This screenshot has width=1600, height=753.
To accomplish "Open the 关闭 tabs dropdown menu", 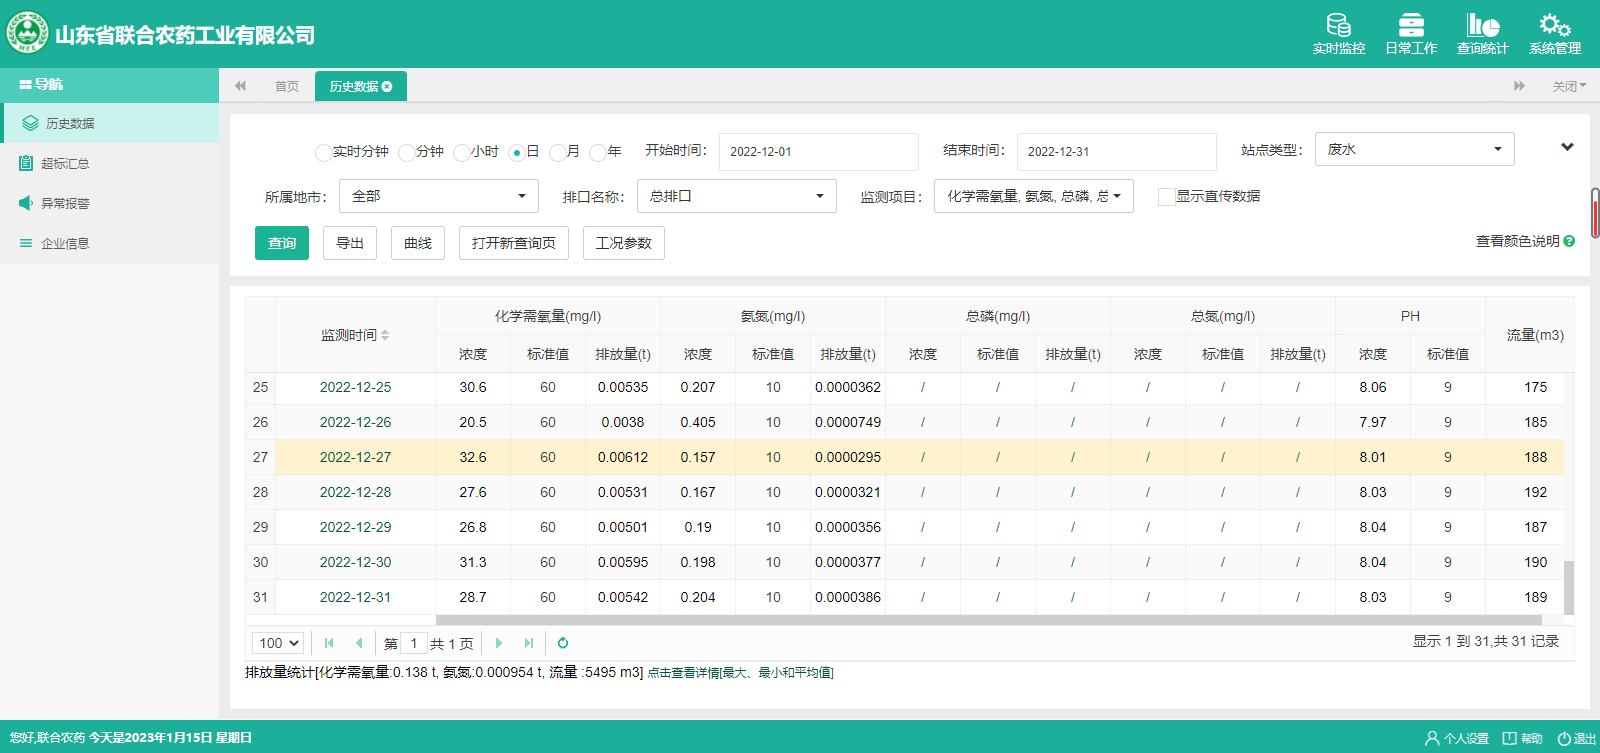I will (x=1569, y=86).
